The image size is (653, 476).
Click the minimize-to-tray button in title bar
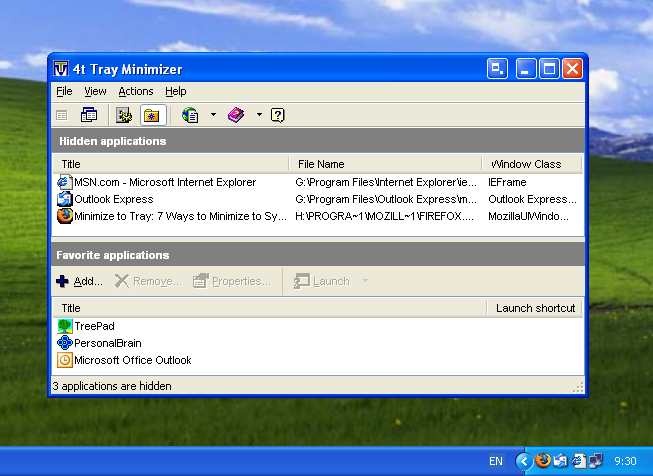tap(497, 69)
